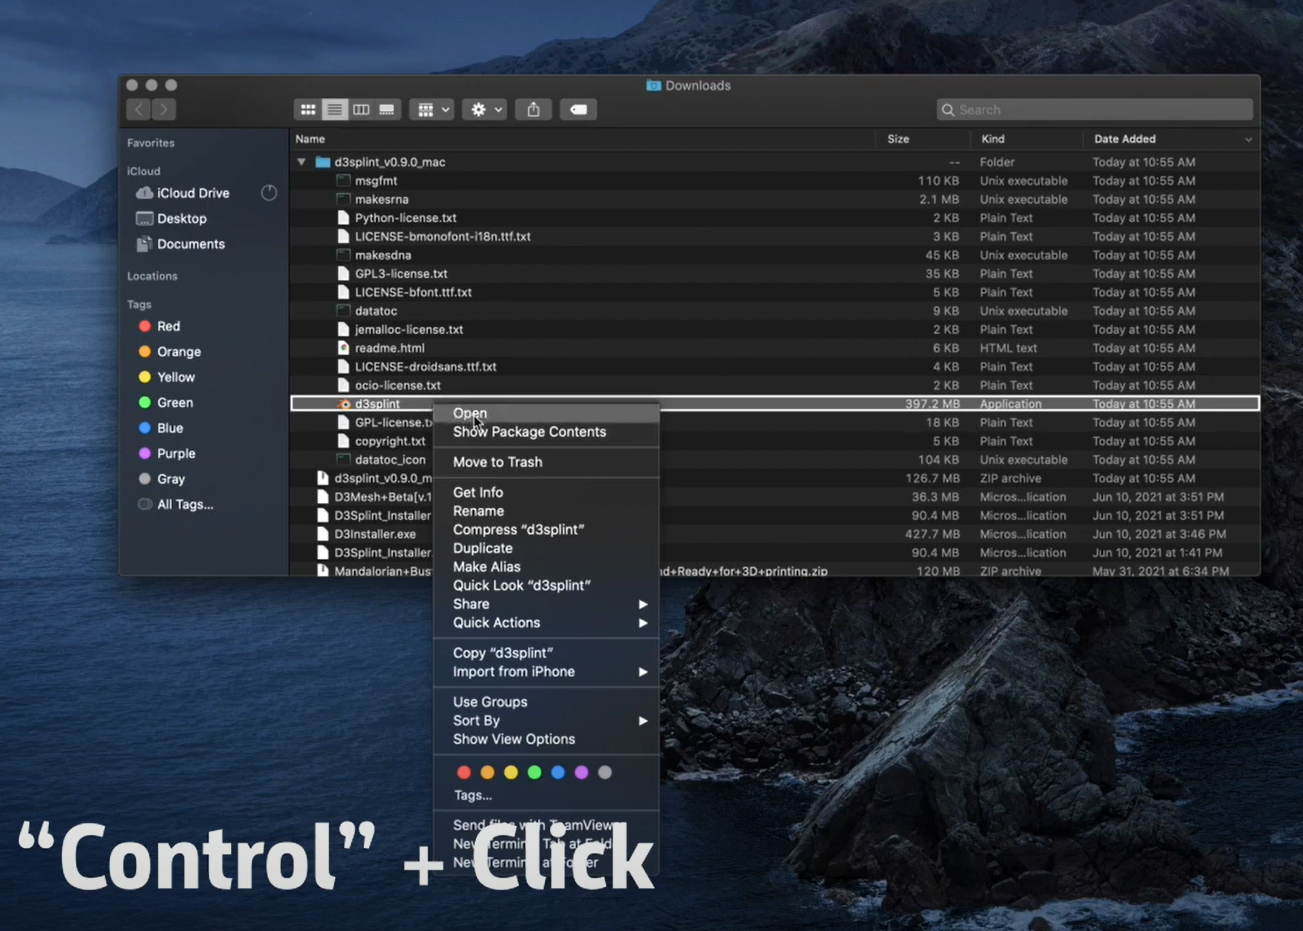This screenshot has height=931, width=1303.
Task: Expand the Share submenu
Action: pos(546,604)
